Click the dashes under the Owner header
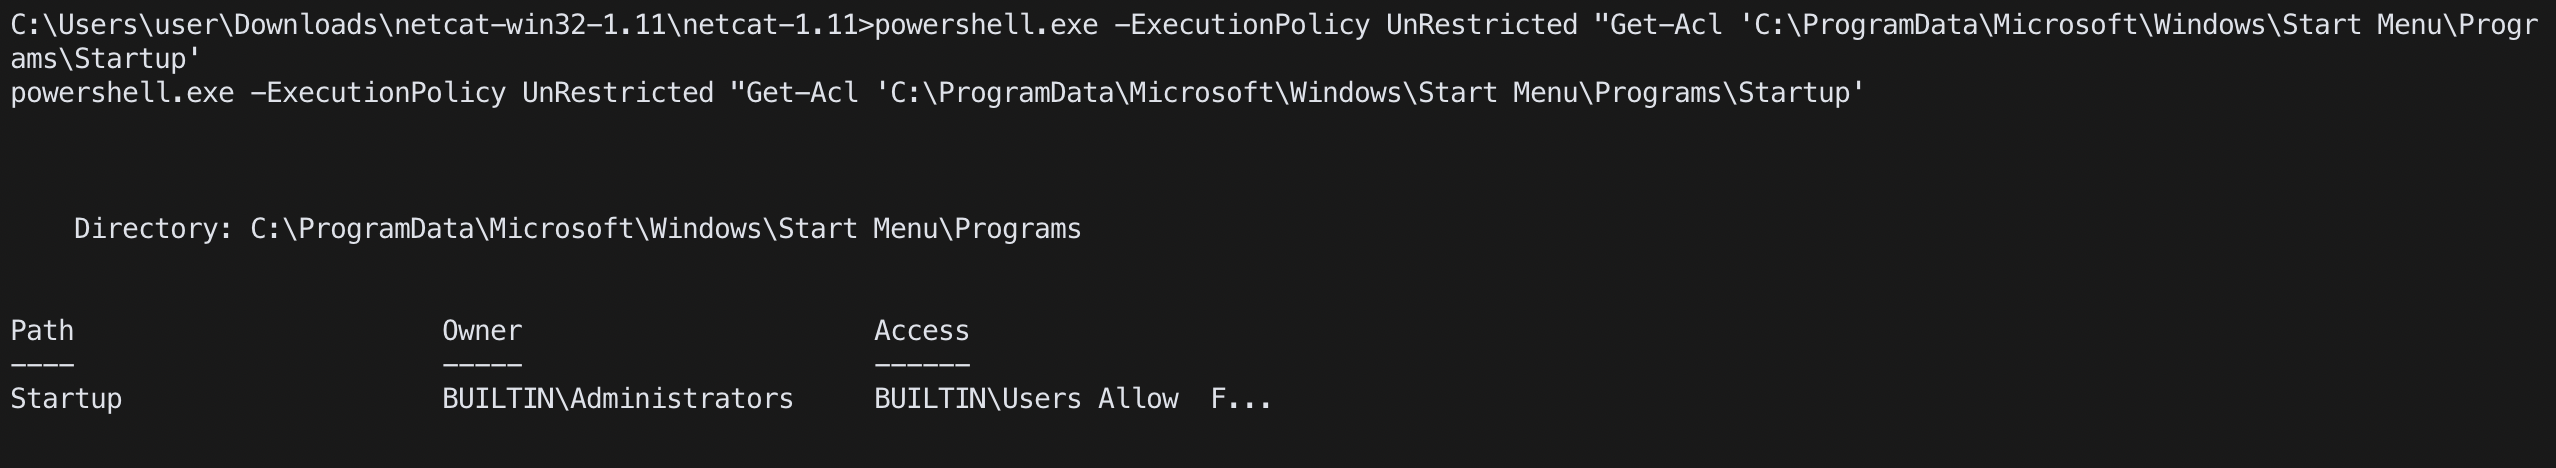This screenshot has height=468, width=2556. pyautogui.click(x=482, y=365)
